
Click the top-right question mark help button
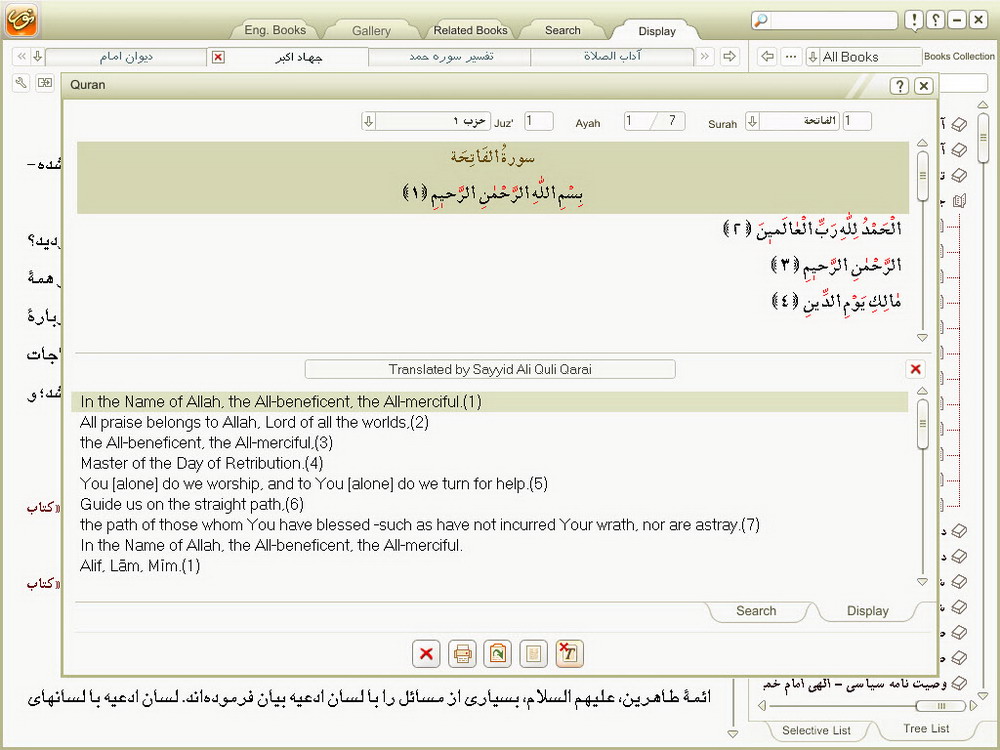point(936,20)
